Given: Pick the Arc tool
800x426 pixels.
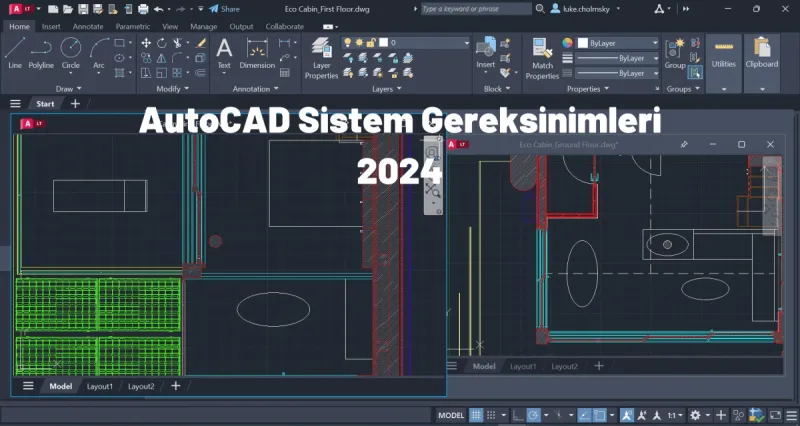Looking at the screenshot, I should pos(98,53).
